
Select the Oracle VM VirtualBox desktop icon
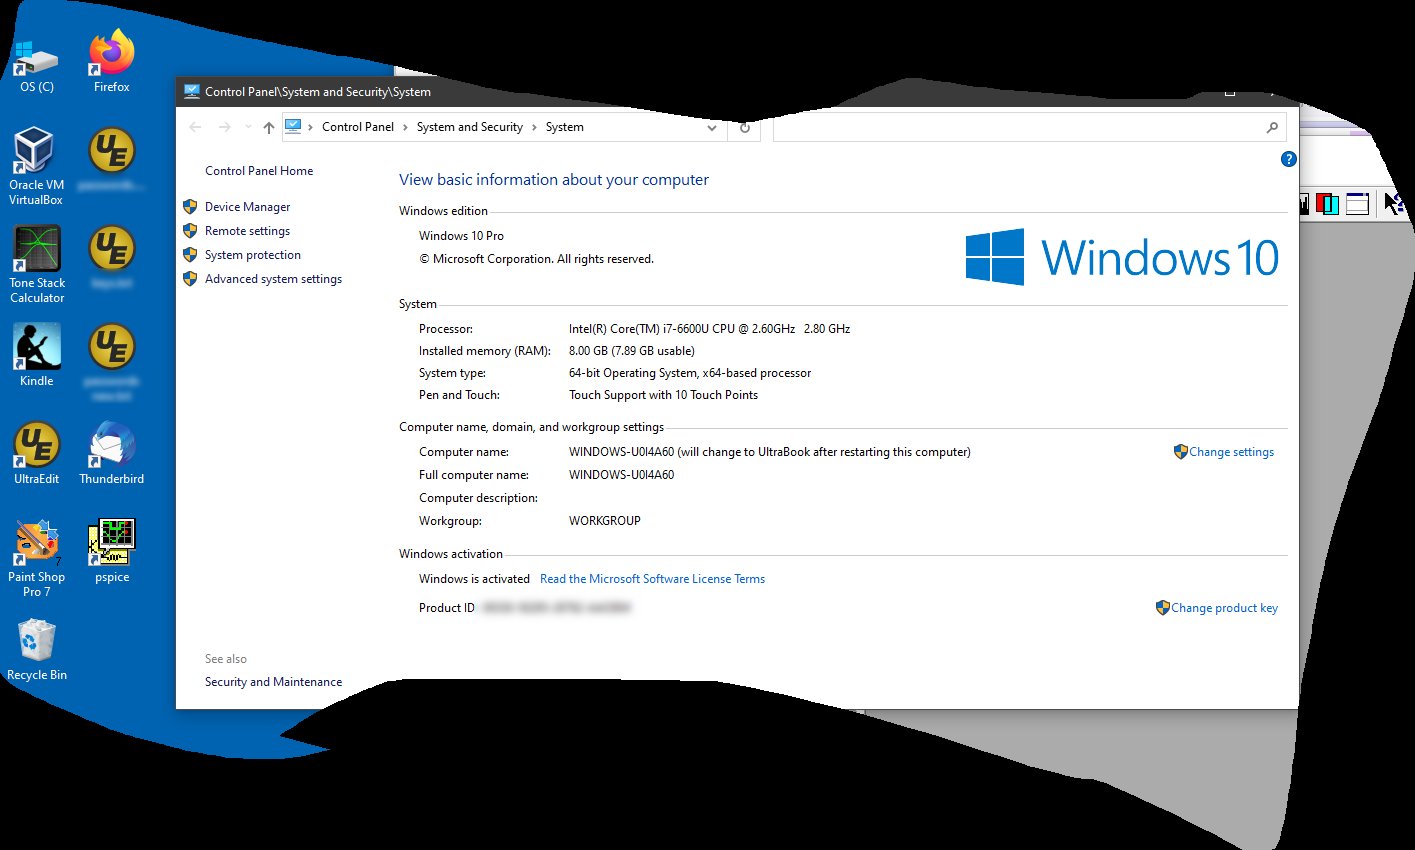[36, 165]
